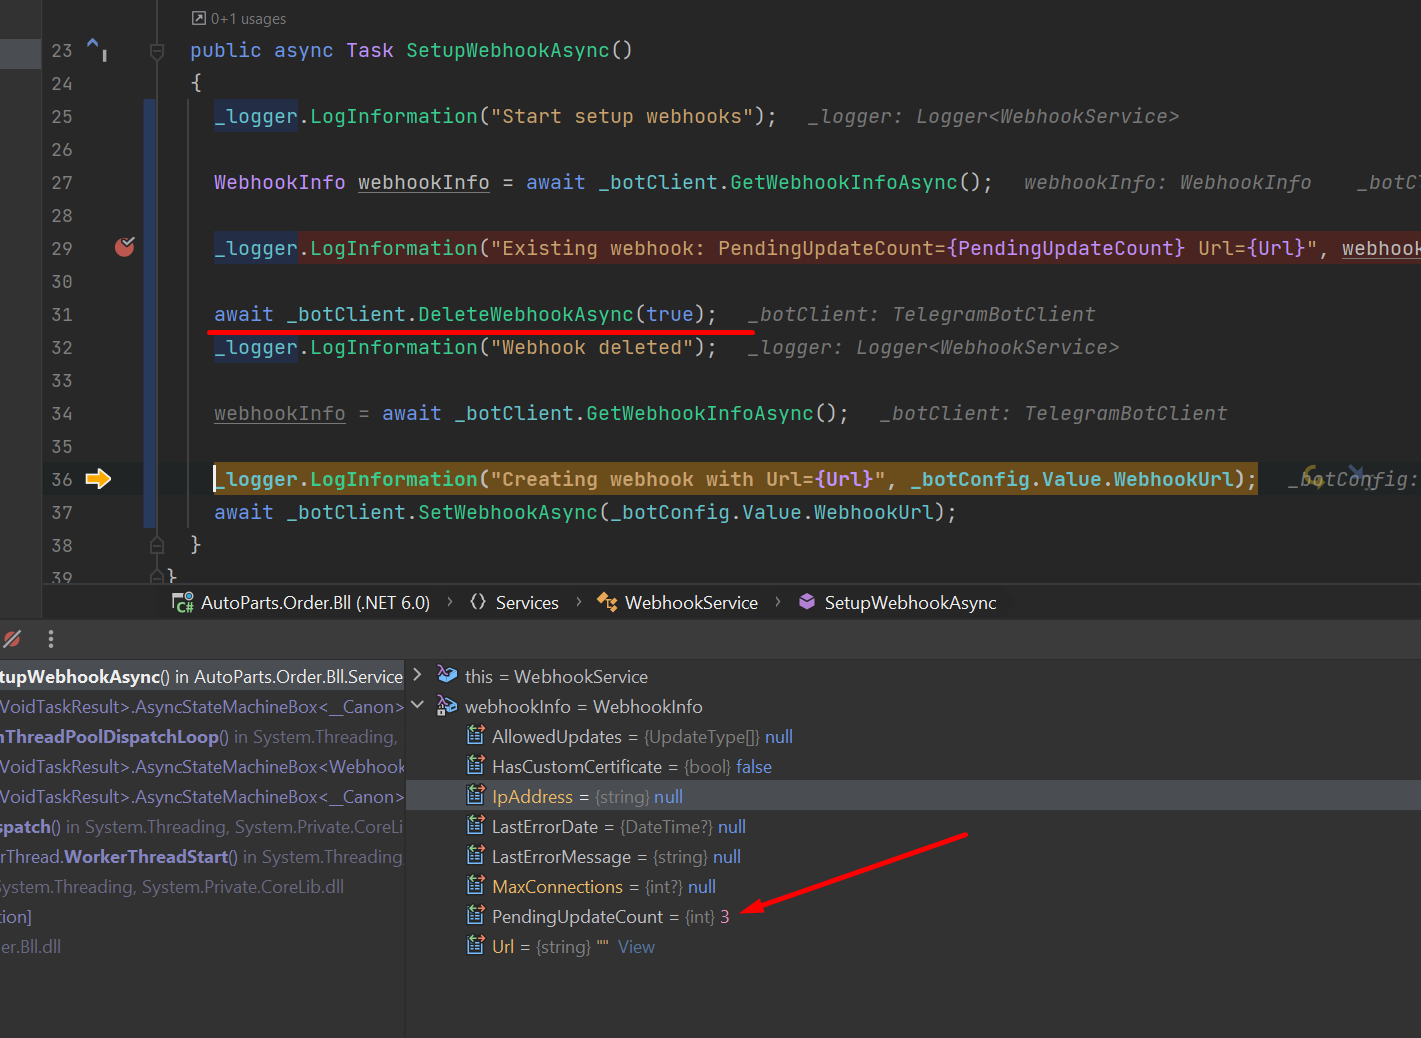This screenshot has height=1038, width=1421.
Task: Select the 'spatch() in System.Threading' stack frame
Action: 202,826
